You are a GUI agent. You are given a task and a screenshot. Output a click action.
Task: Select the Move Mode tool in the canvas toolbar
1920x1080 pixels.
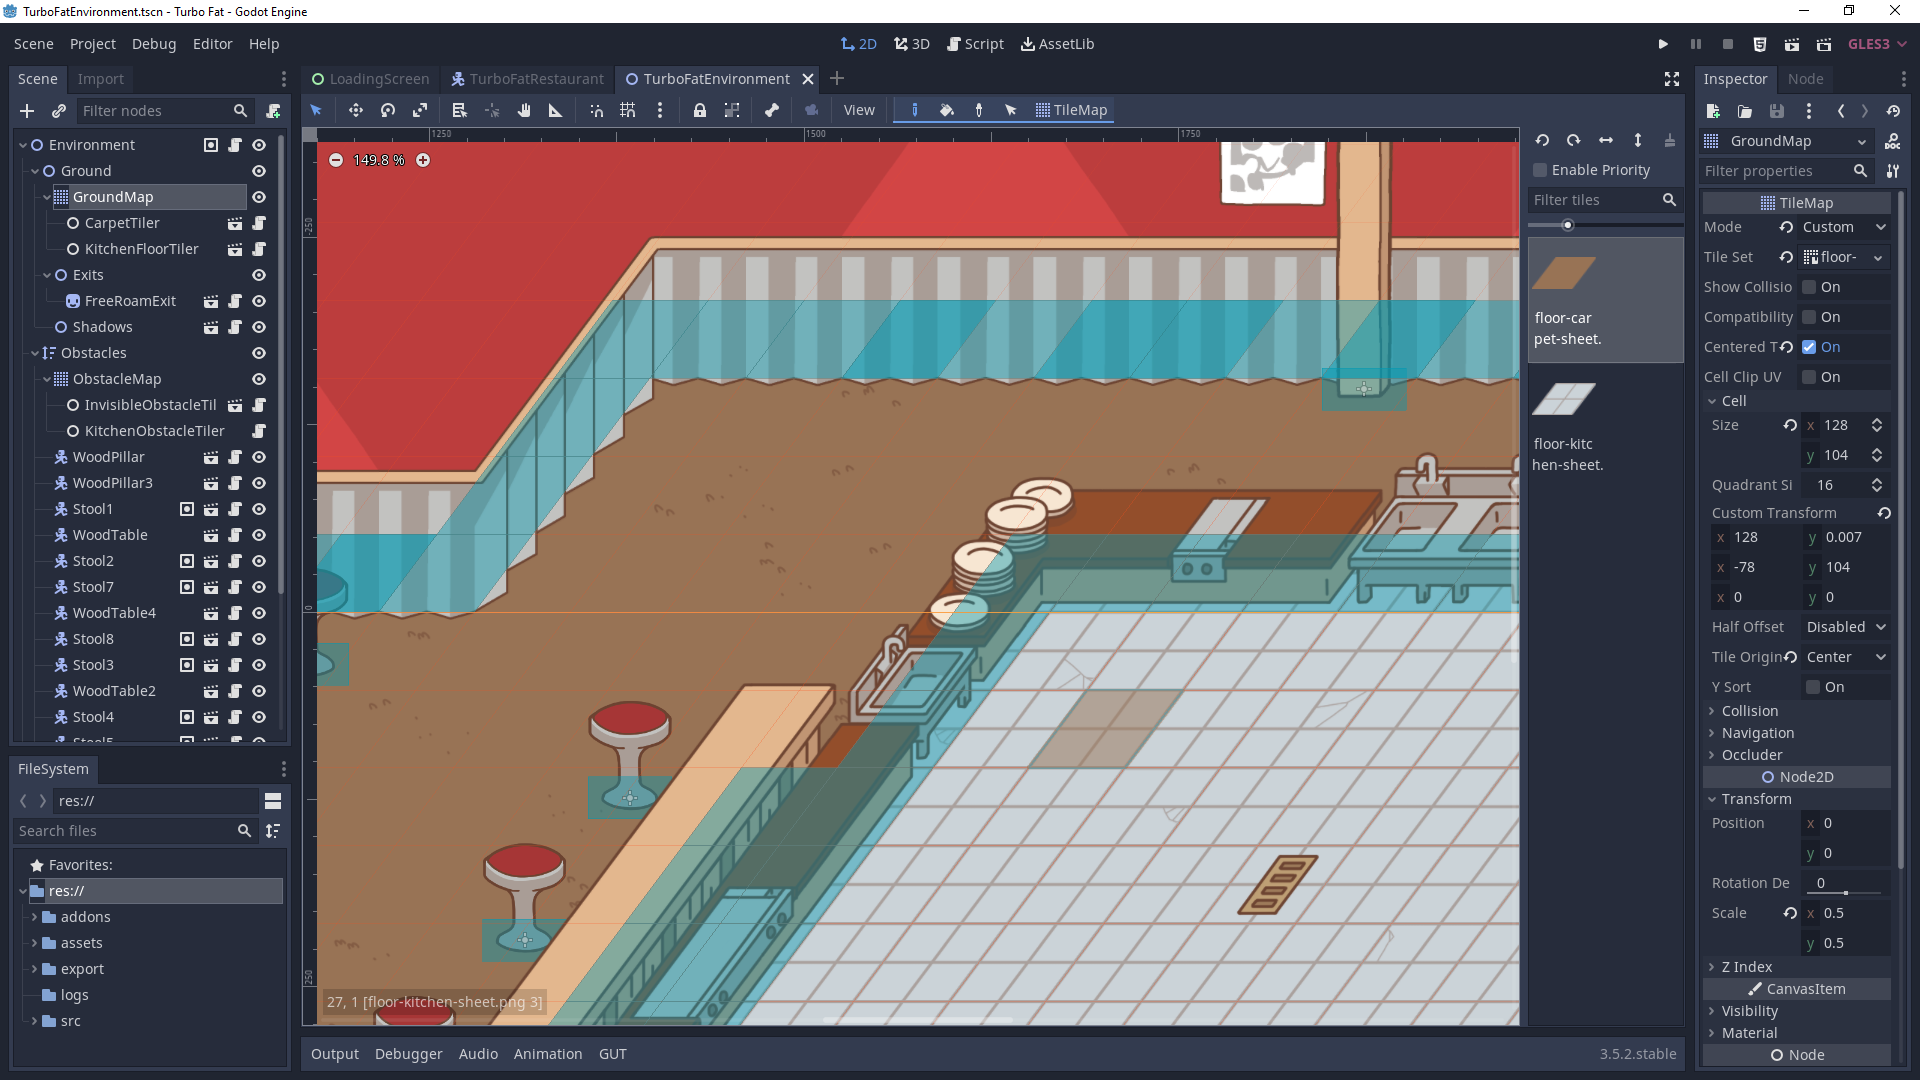[356, 110]
